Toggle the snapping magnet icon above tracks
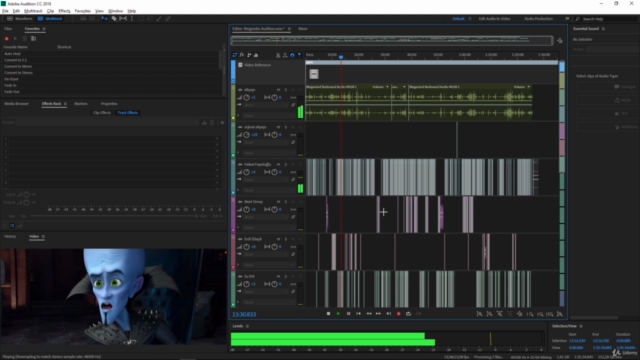 [x=292, y=55]
